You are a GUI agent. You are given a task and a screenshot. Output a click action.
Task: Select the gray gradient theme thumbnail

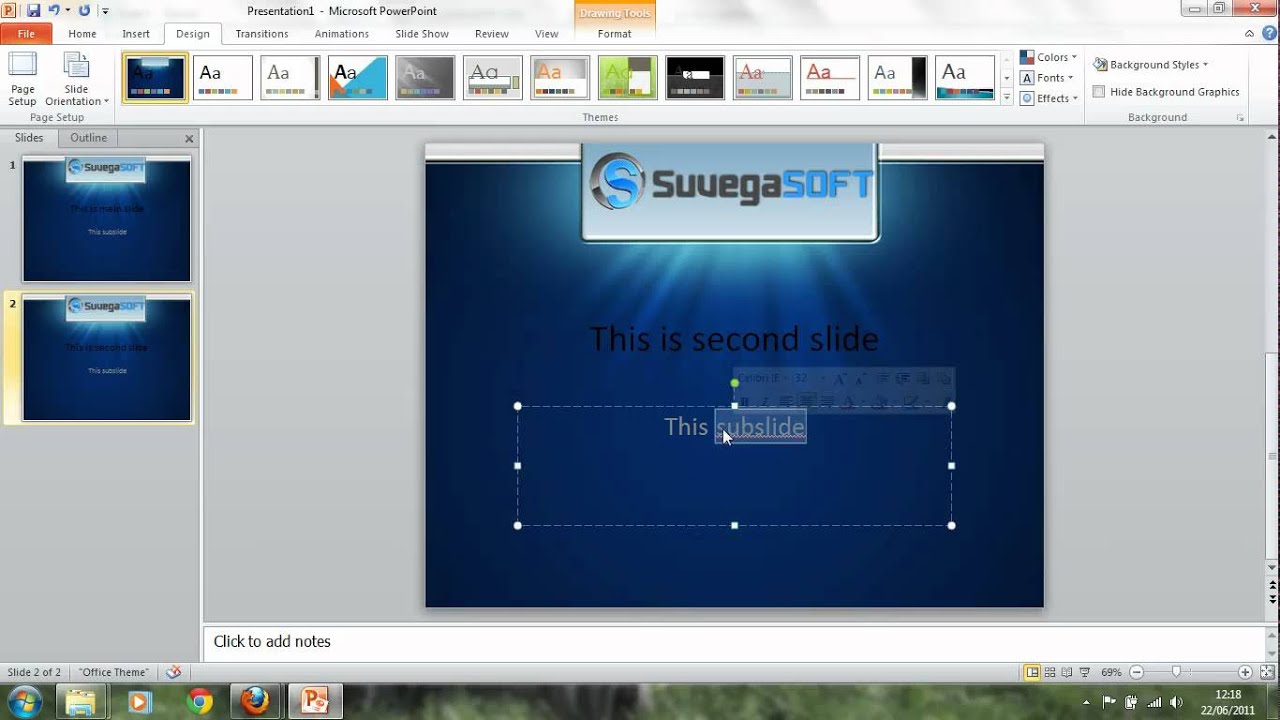click(425, 78)
